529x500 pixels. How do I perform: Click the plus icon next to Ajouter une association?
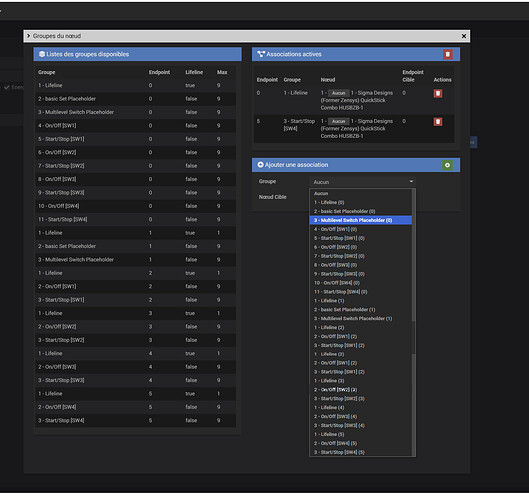260,165
